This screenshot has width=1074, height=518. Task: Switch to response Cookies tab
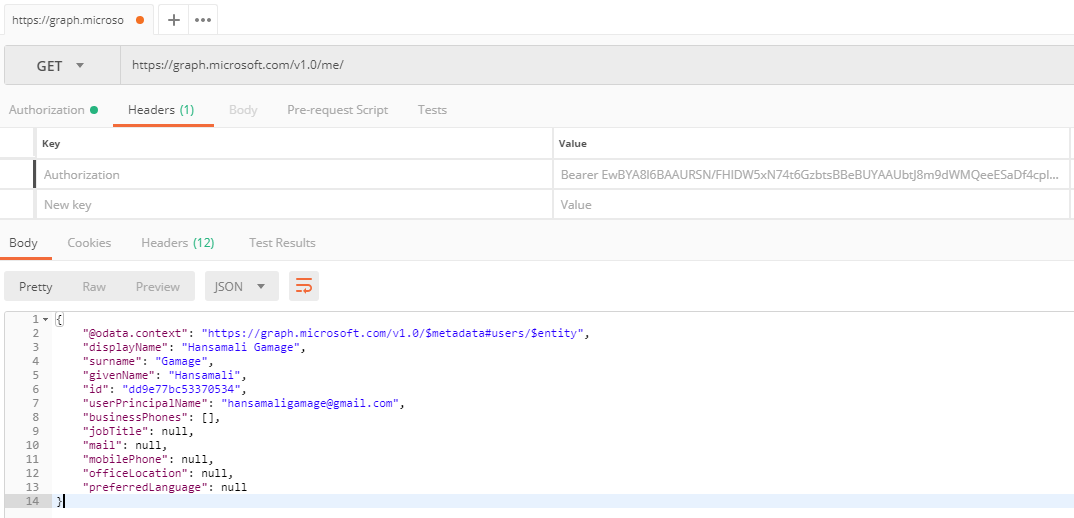89,243
